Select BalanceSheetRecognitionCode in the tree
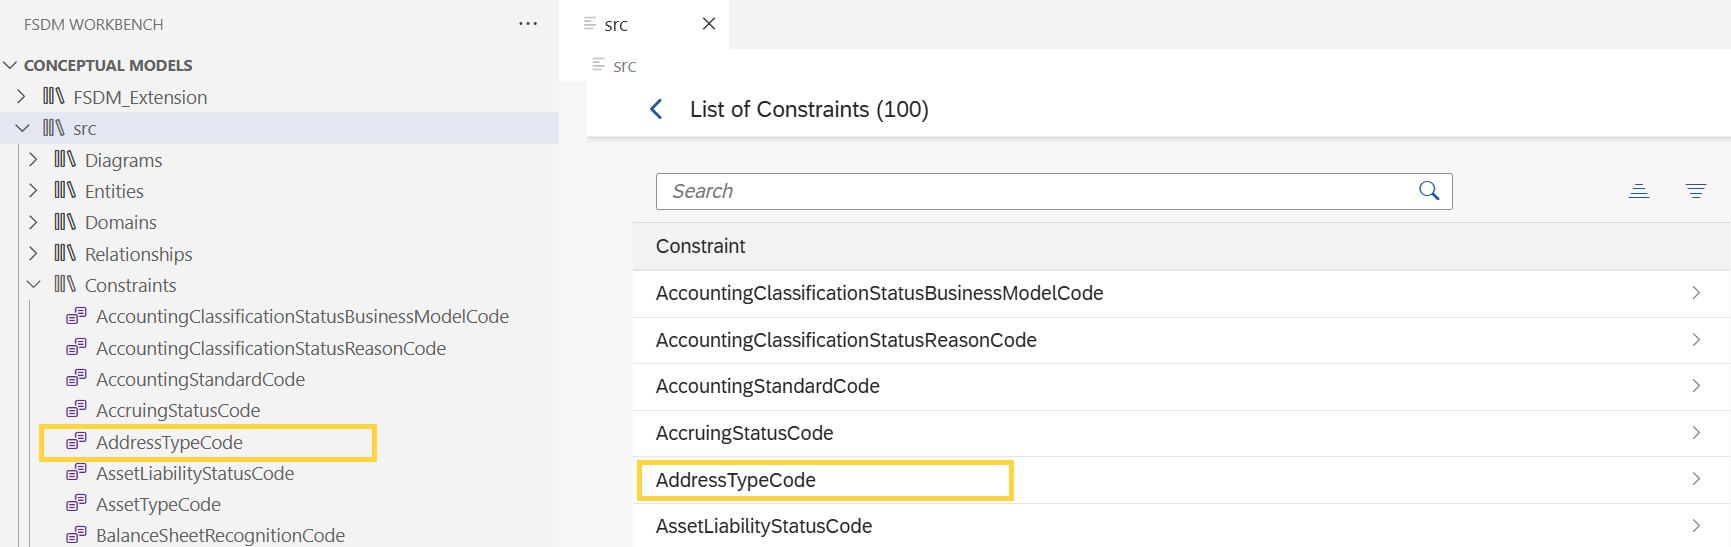The width and height of the screenshot is (1731, 547). click(x=220, y=535)
